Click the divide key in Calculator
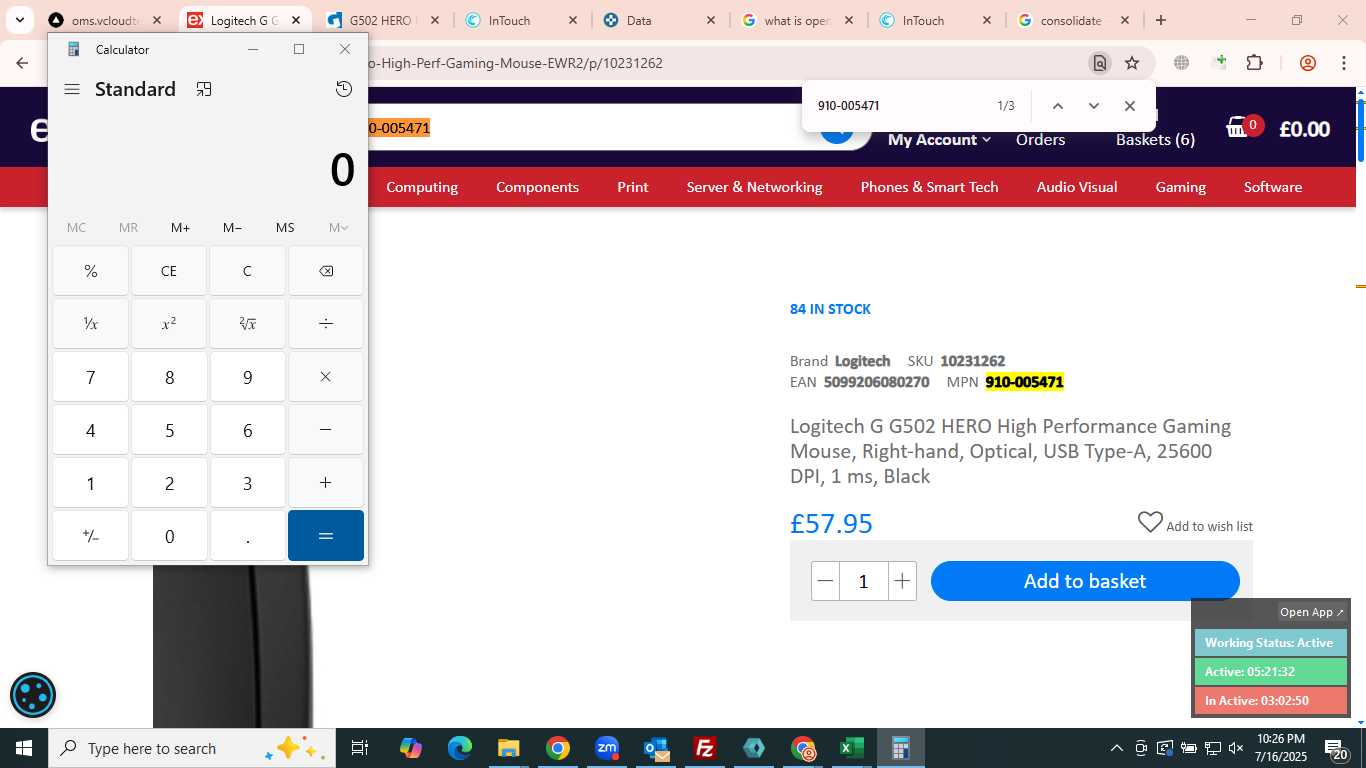 tap(326, 324)
